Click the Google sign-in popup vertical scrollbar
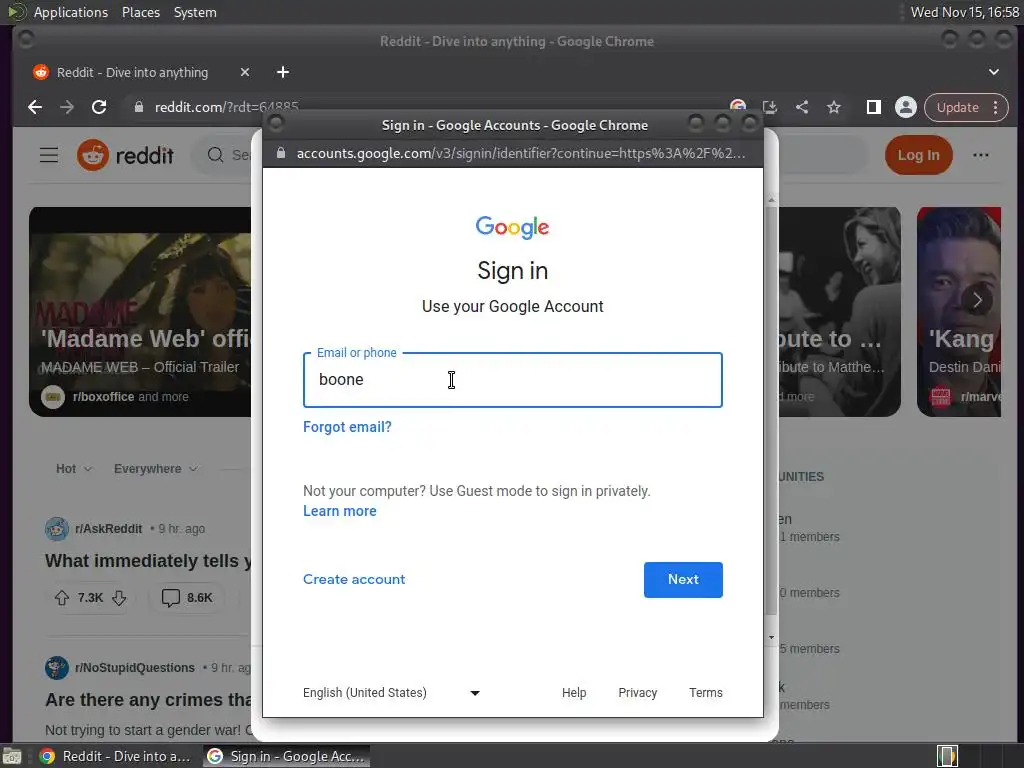 click(771, 411)
